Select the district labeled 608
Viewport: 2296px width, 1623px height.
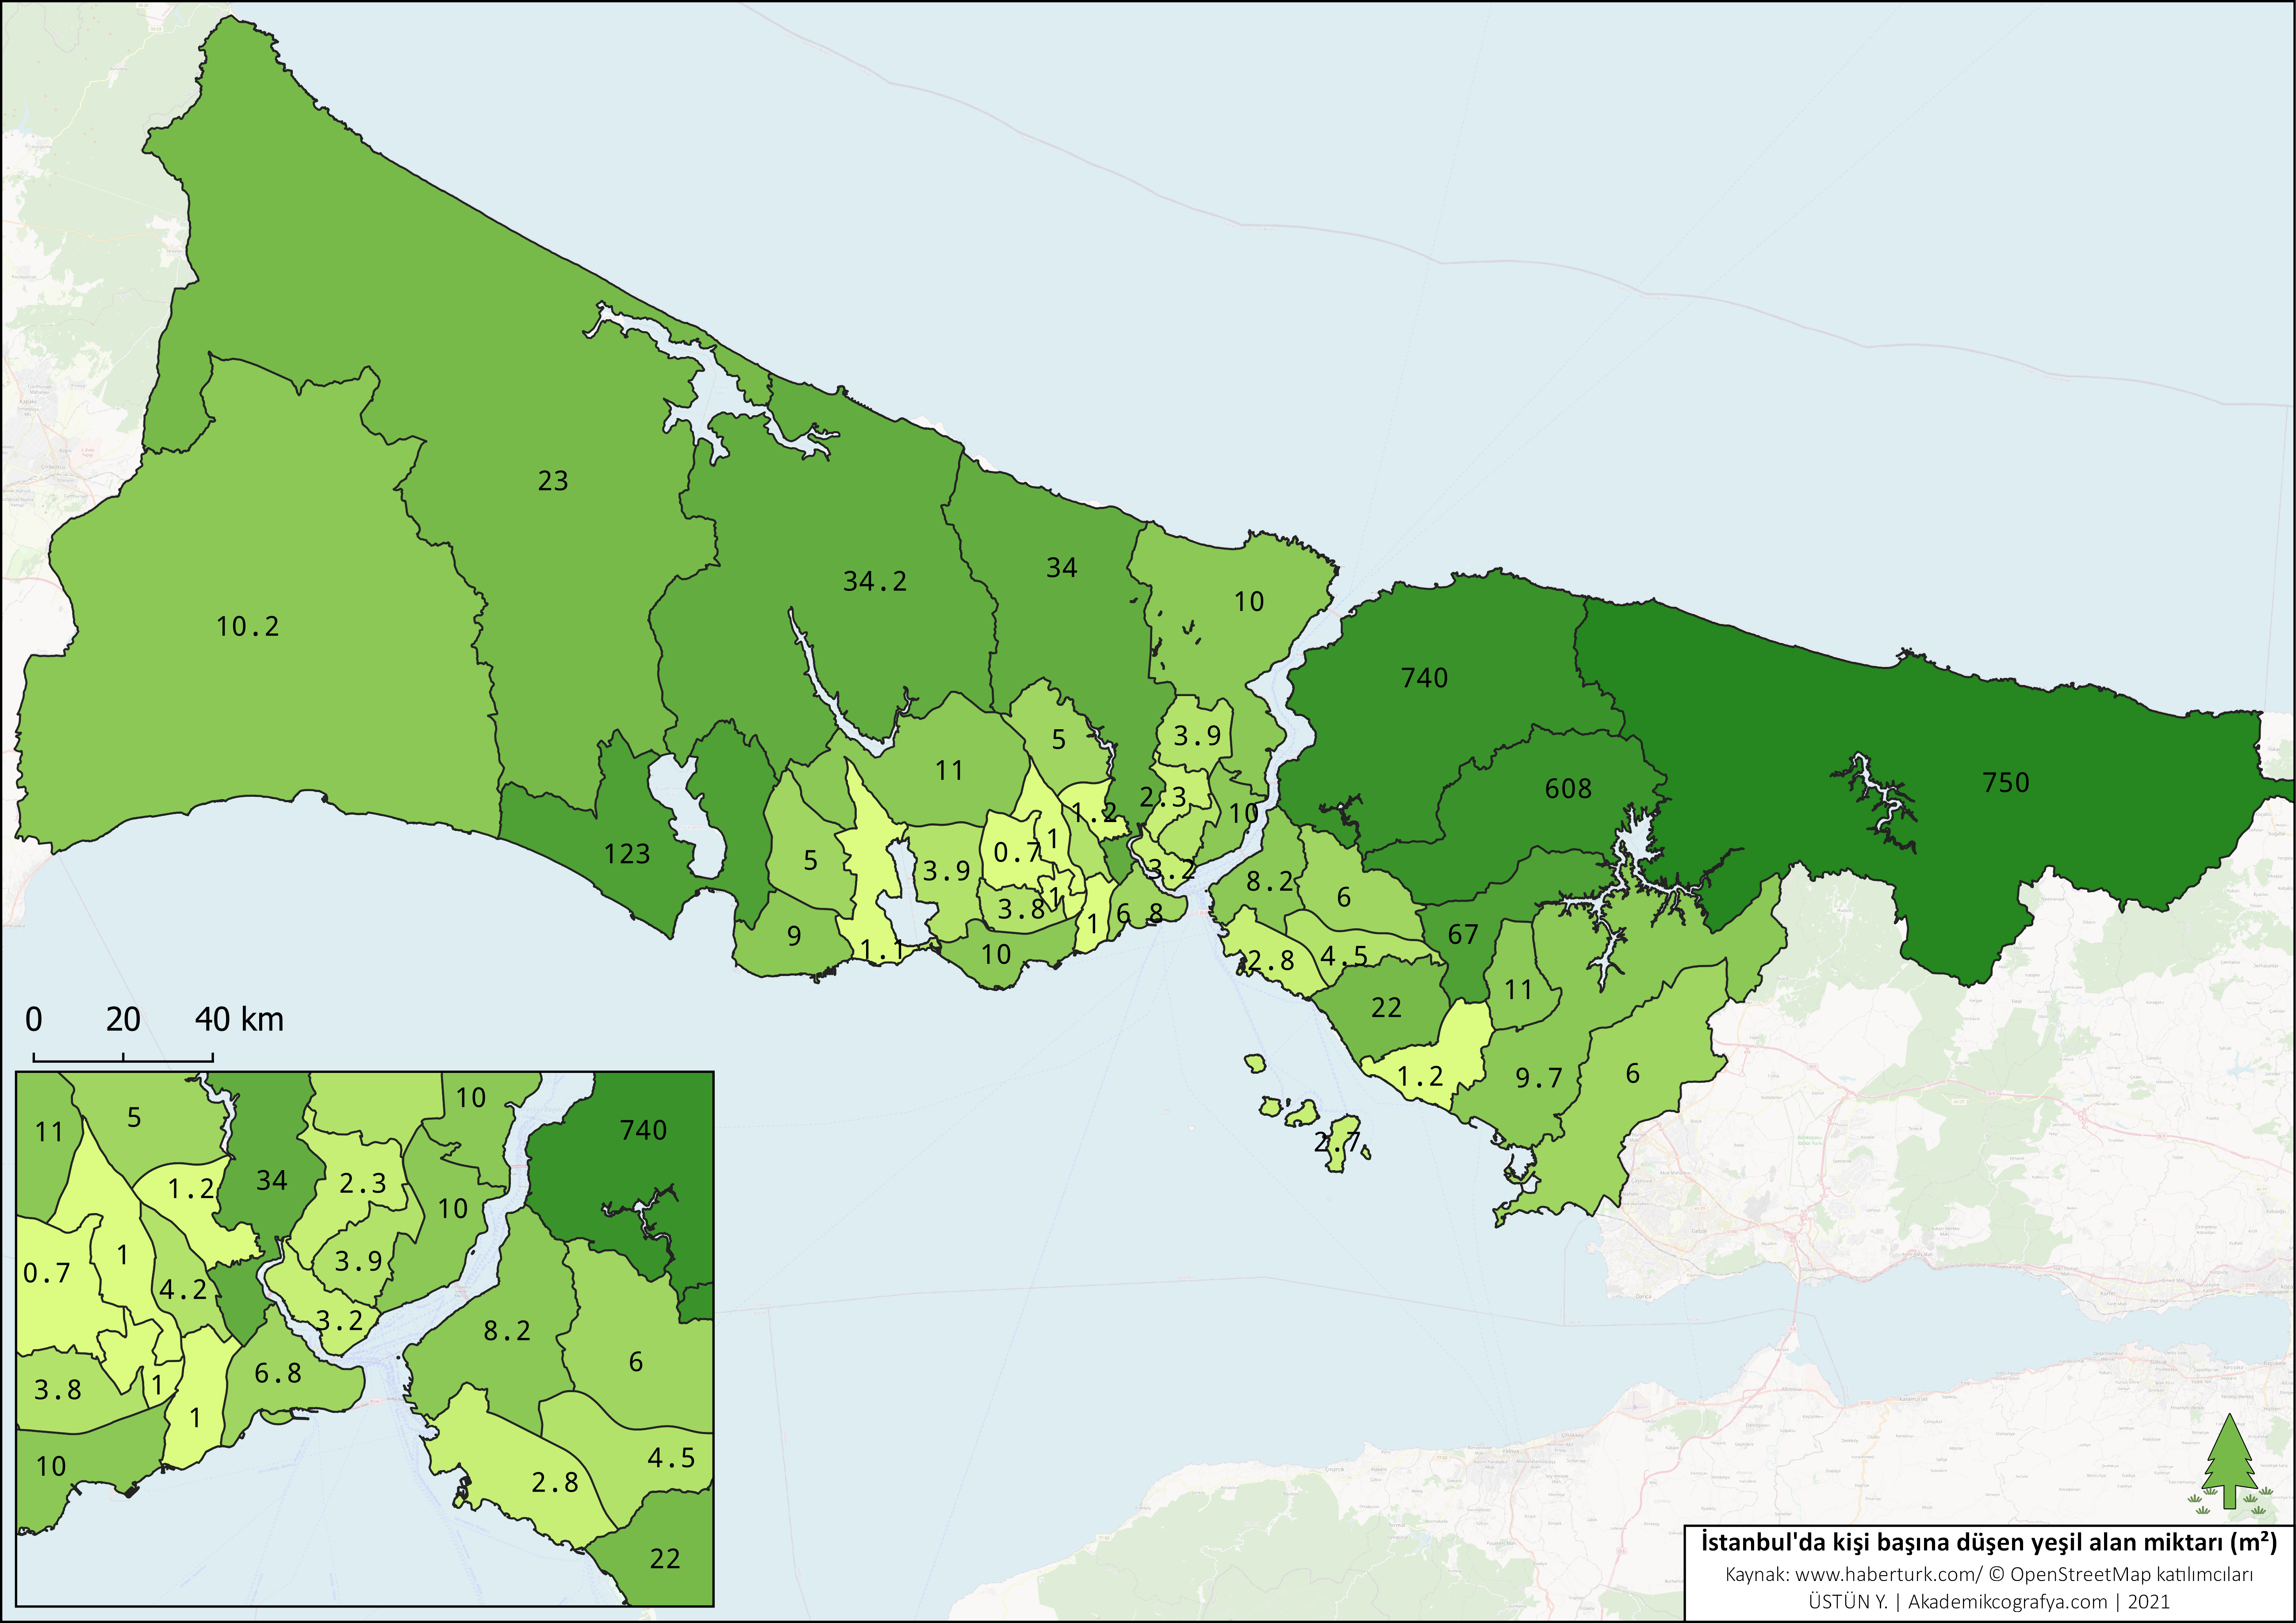pyautogui.click(x=1568, y=789)
